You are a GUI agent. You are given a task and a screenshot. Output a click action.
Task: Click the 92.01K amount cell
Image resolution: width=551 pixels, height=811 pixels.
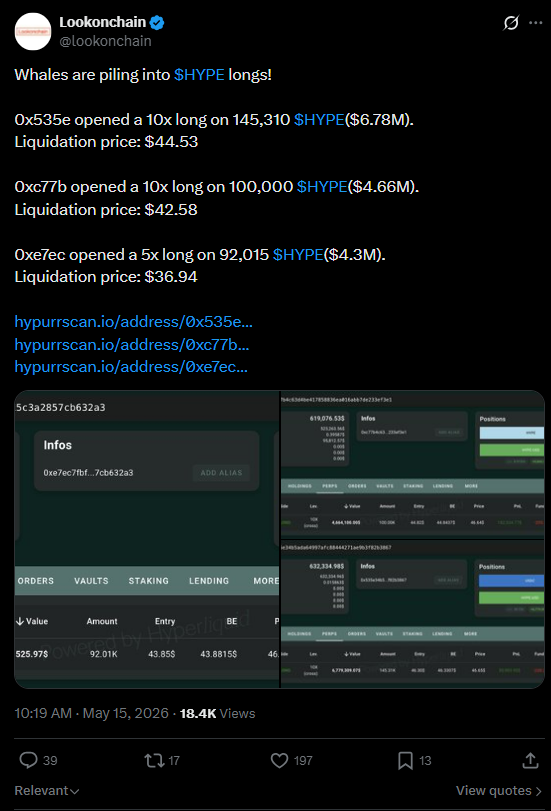click(x=103, y=654)
